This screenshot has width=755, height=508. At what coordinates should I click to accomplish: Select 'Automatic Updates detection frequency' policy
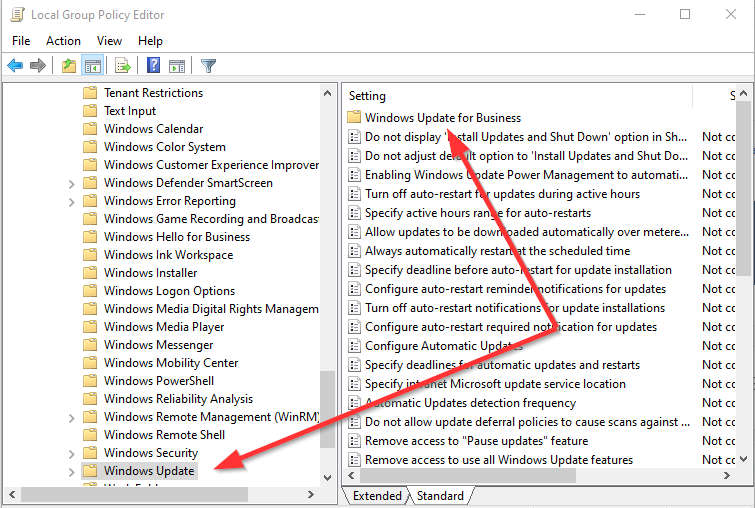(470, 403)
